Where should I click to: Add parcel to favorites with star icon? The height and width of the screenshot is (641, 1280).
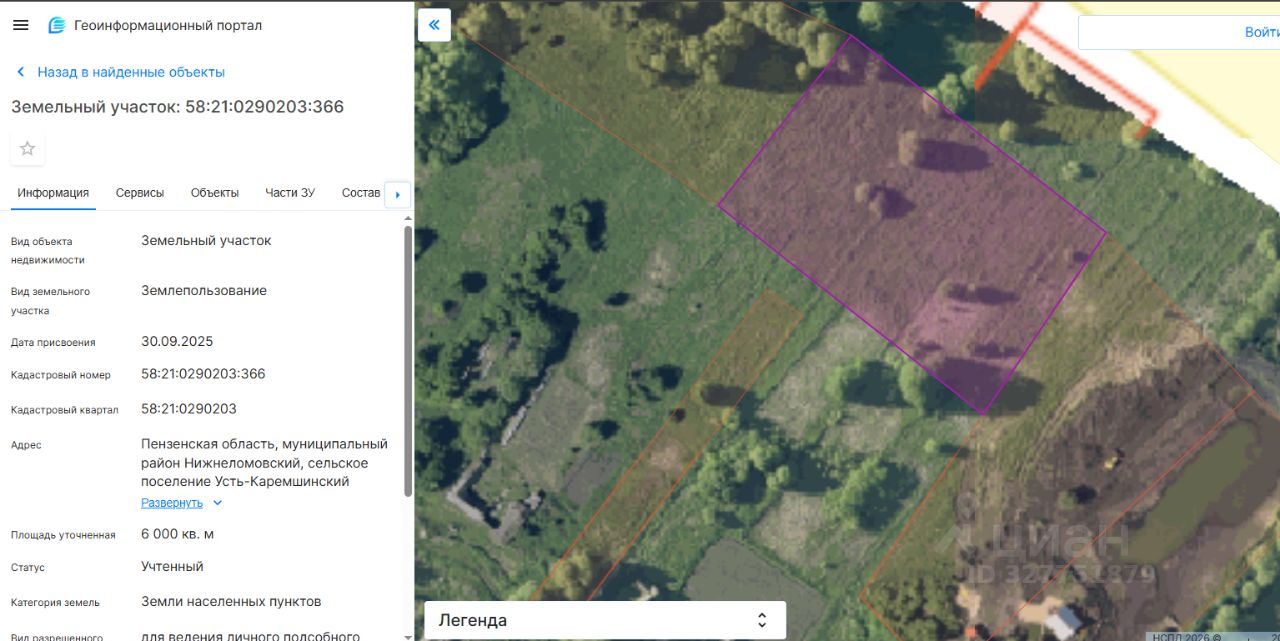click(x=28, y=149)
